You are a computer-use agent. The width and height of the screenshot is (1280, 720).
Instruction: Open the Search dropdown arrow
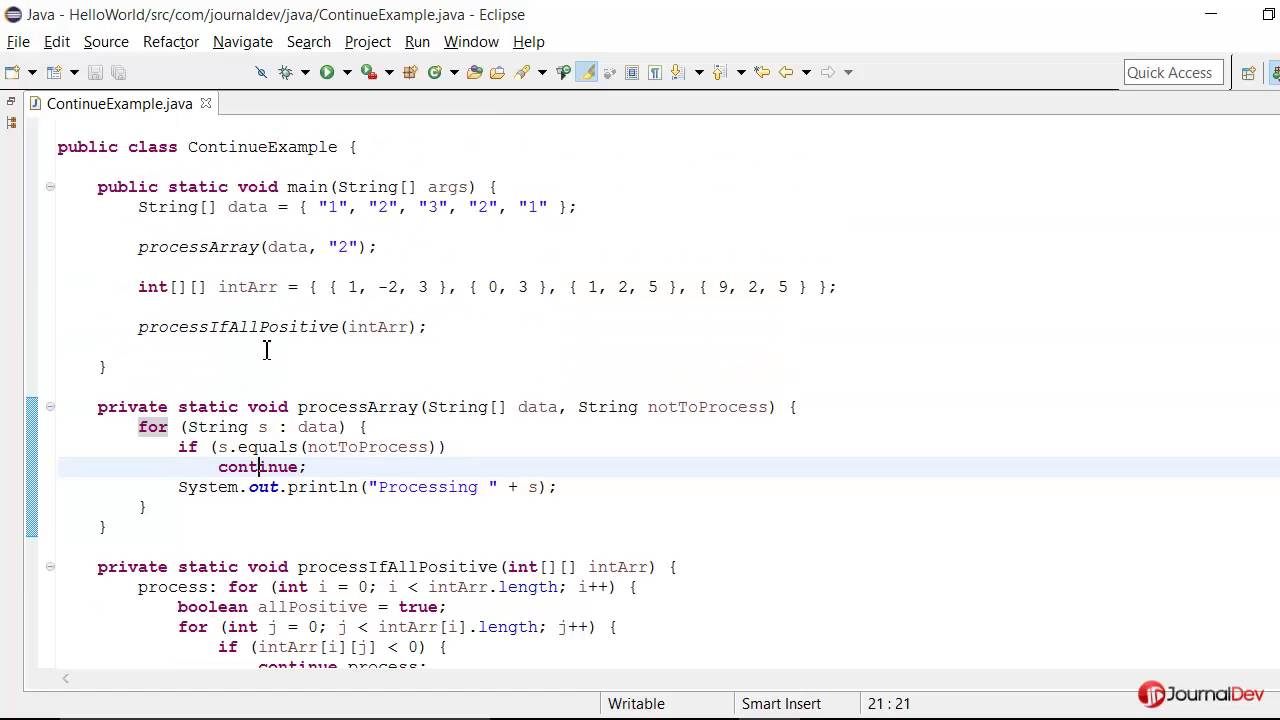click(x=542, y=72)
